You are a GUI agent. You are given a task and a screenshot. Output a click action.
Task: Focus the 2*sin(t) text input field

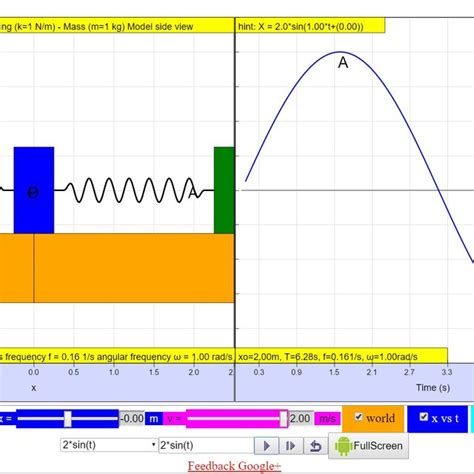(x=206, y=445)
